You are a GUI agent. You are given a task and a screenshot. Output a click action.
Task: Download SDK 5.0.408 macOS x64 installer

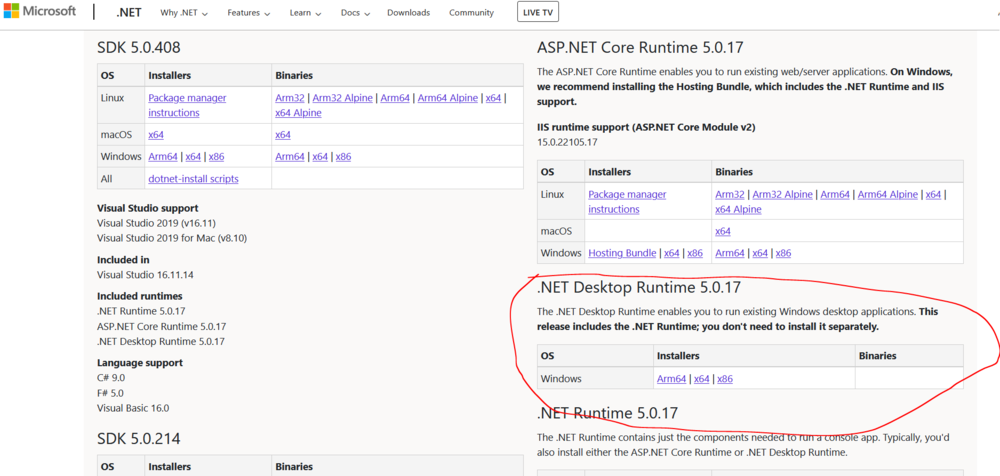(x=156, y=134)
